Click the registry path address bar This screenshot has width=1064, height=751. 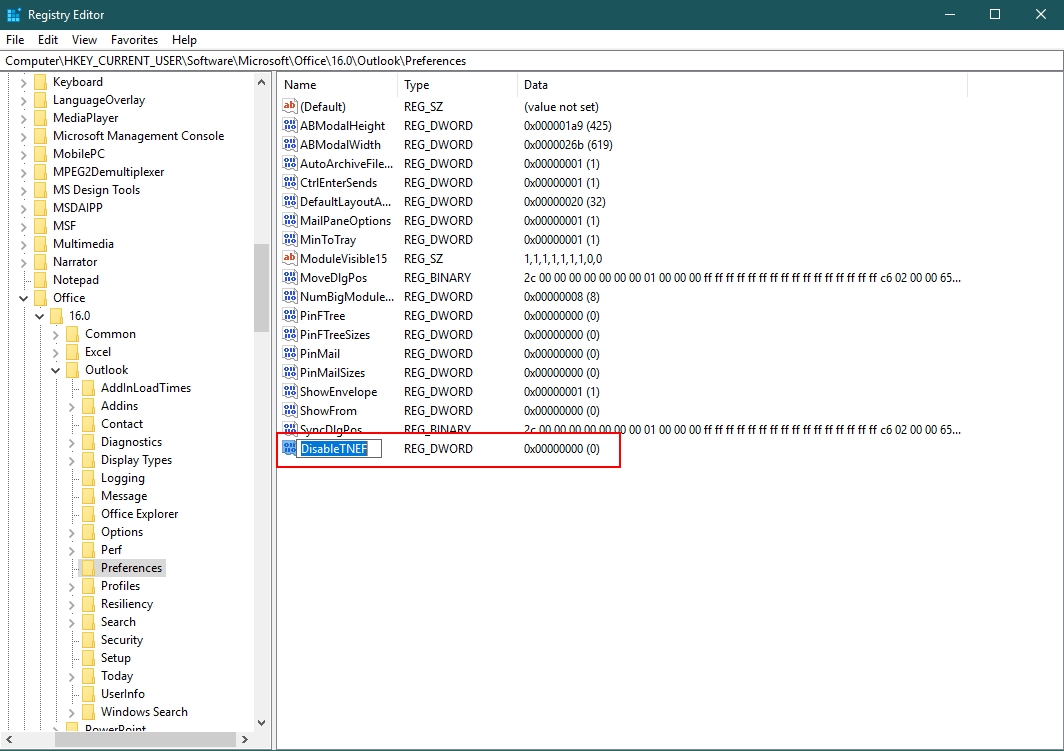tap(532, 61)
